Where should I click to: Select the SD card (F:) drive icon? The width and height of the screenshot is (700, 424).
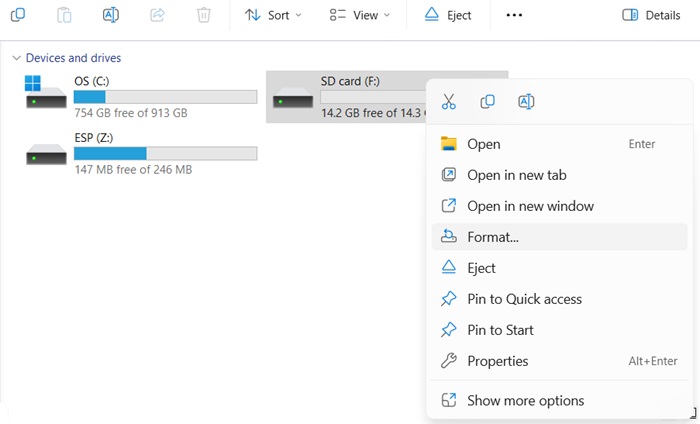coord(293,98)
